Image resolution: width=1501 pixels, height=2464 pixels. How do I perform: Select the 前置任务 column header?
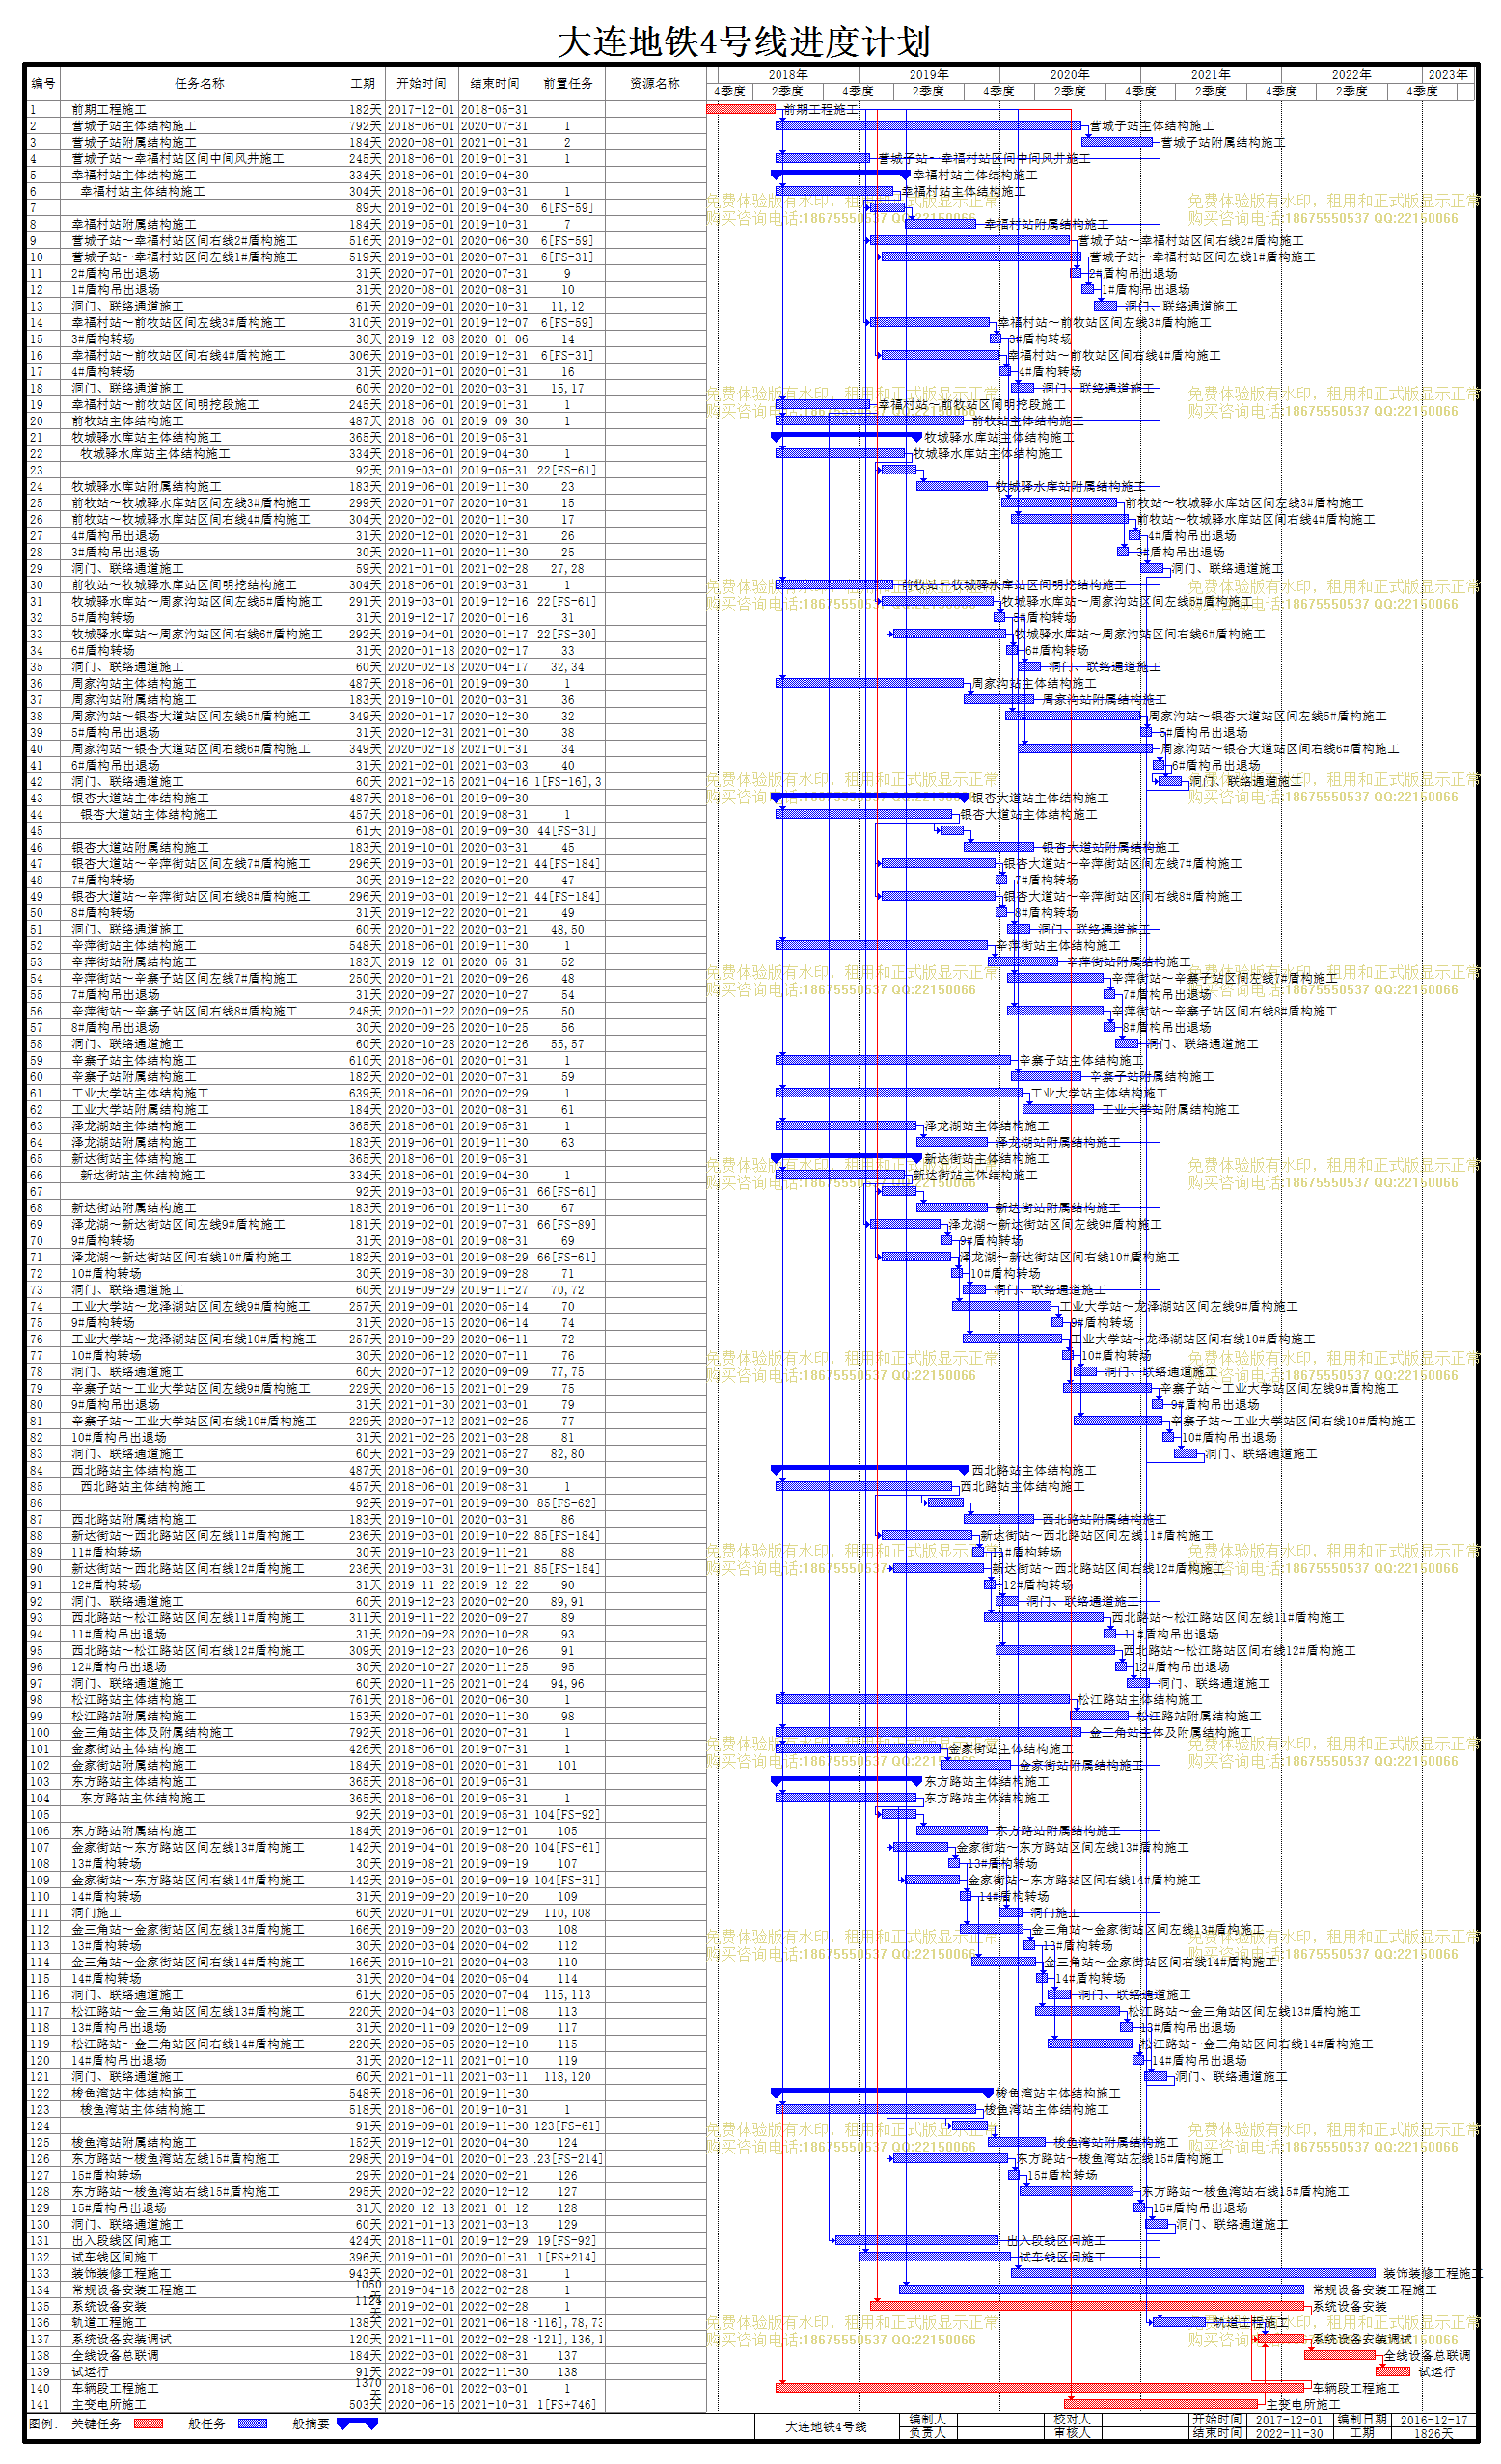[568, 83]
